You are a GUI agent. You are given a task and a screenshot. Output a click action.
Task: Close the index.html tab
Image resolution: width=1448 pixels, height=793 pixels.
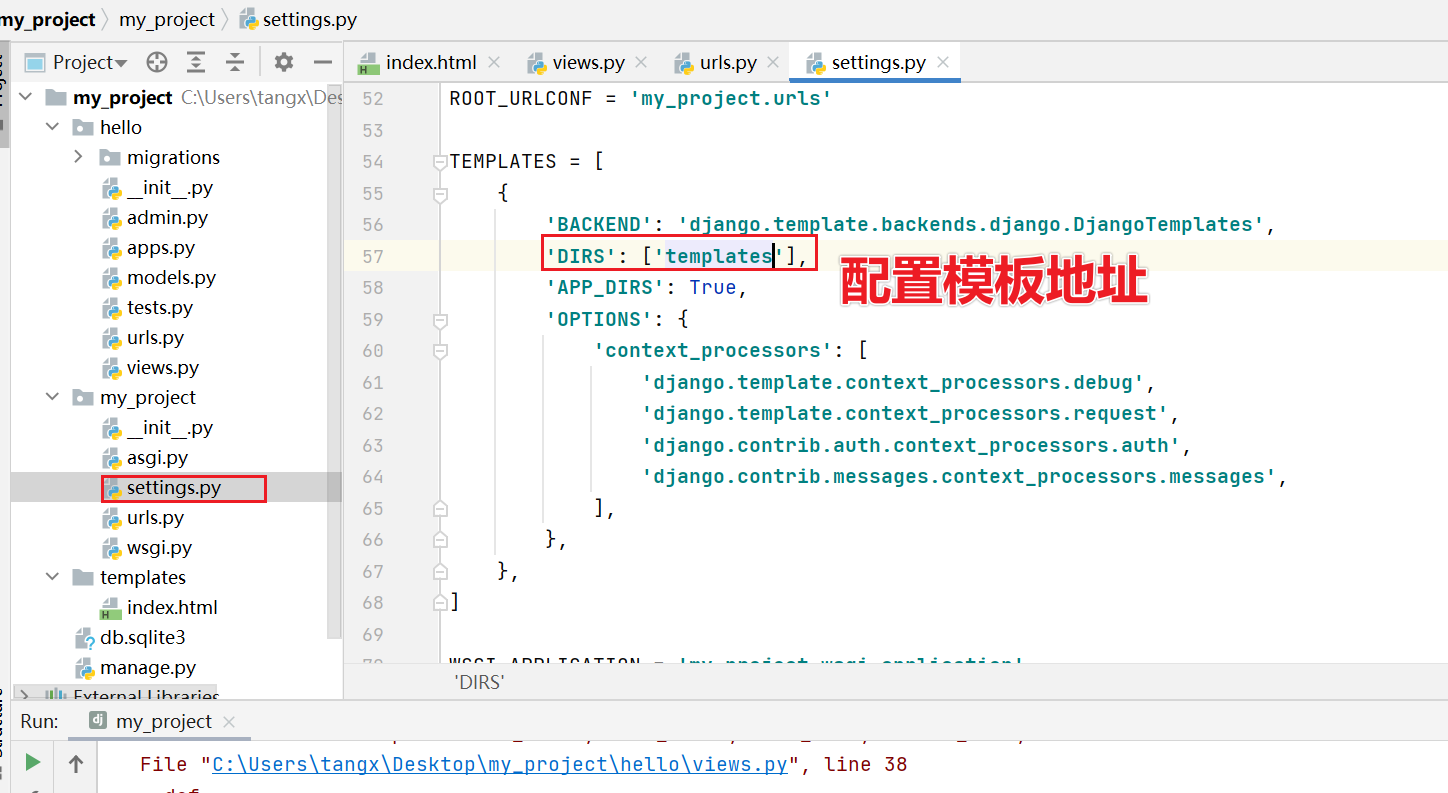click(x=493, y=62)
